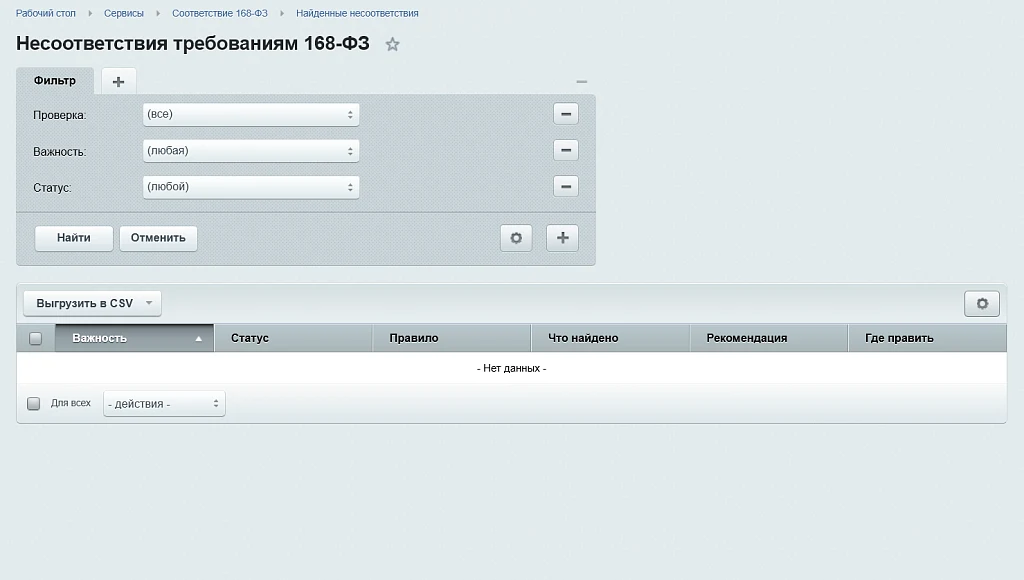Add page to favorites with star icon
The width and height of the screenshot is (1024, 580).
pos(392,44)
